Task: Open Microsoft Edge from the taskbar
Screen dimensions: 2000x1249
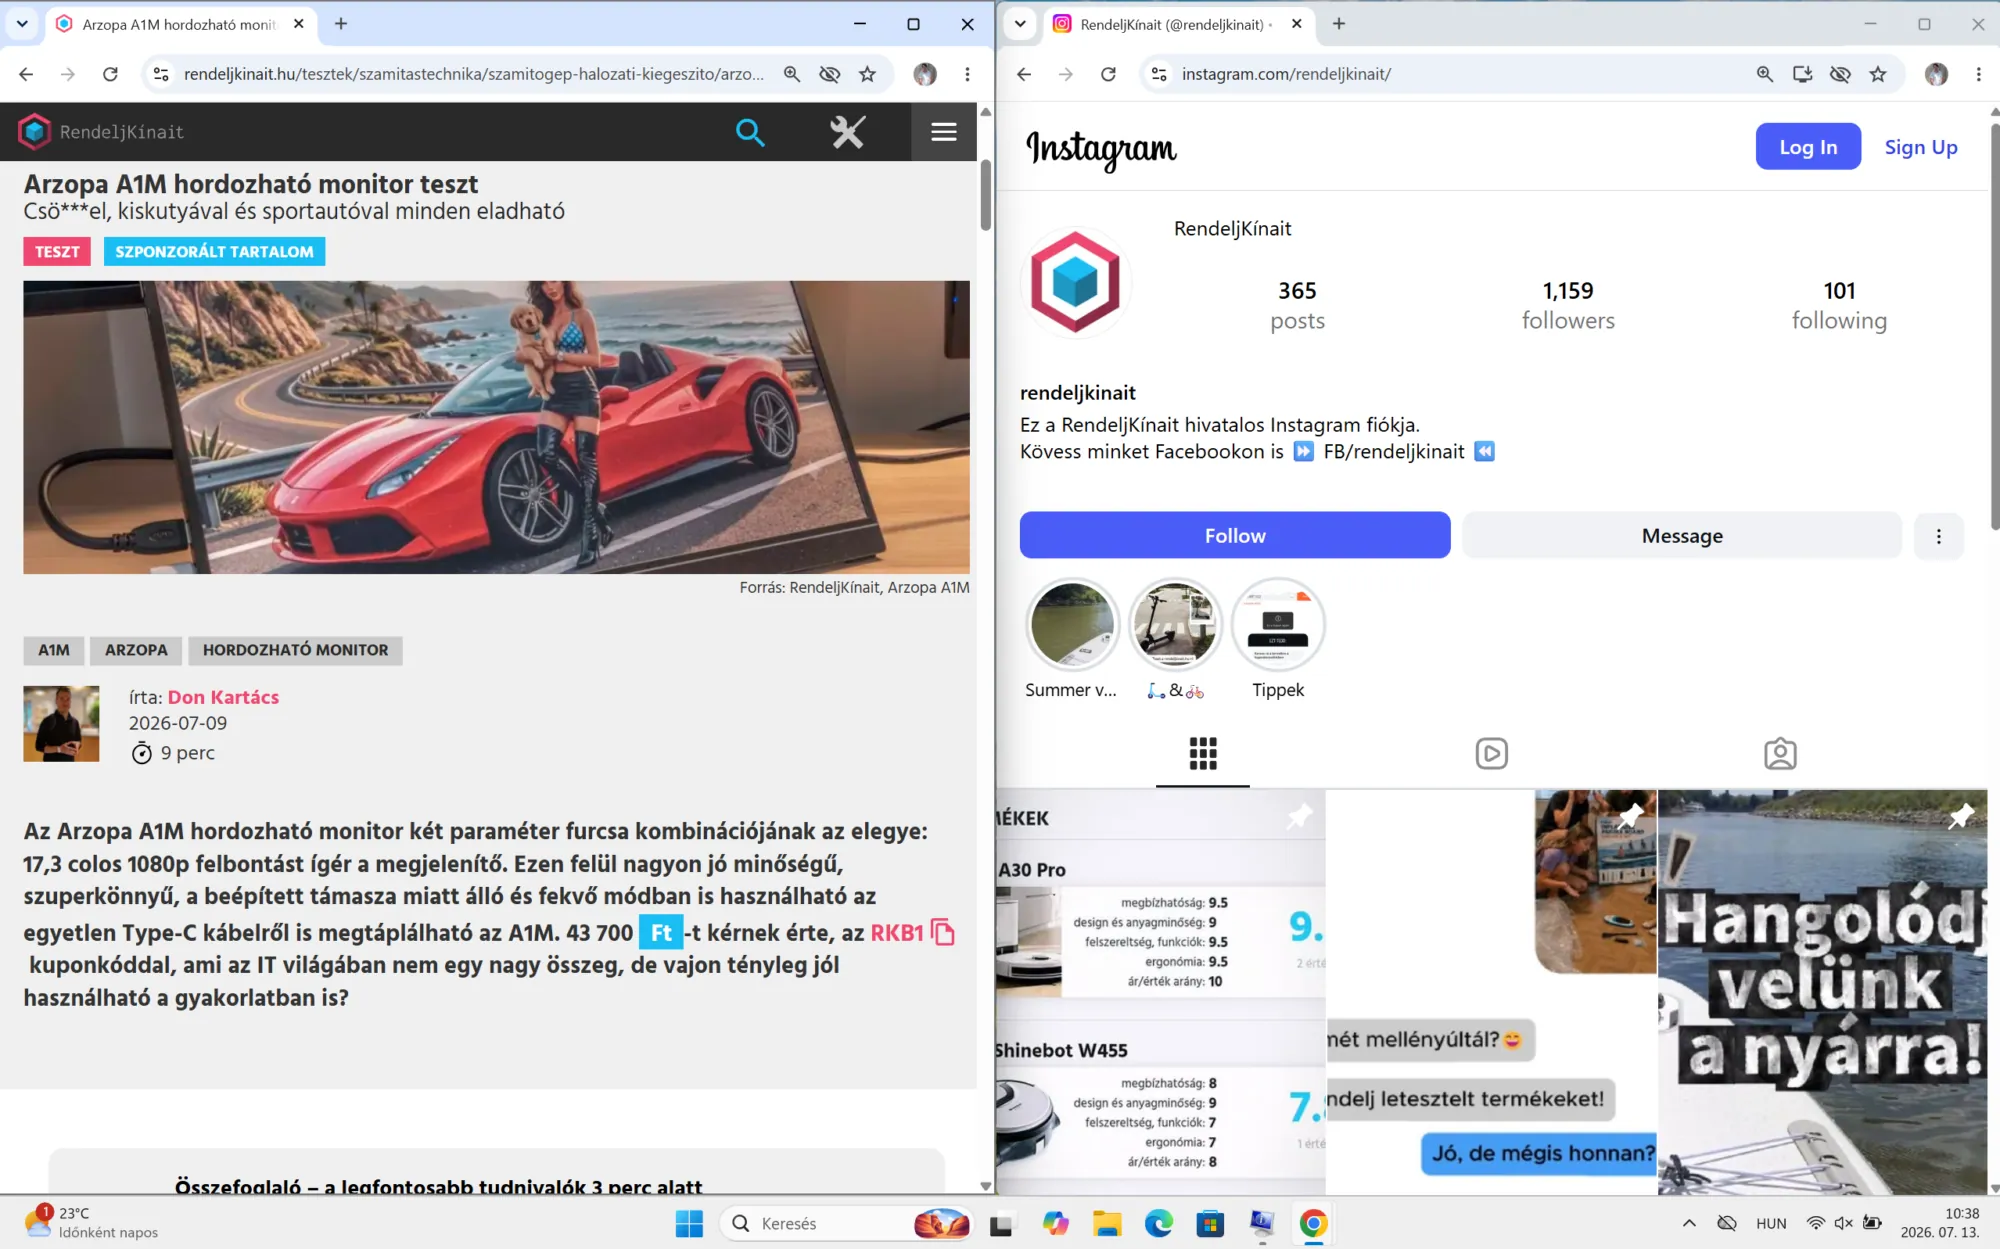Action: 1158,1223
